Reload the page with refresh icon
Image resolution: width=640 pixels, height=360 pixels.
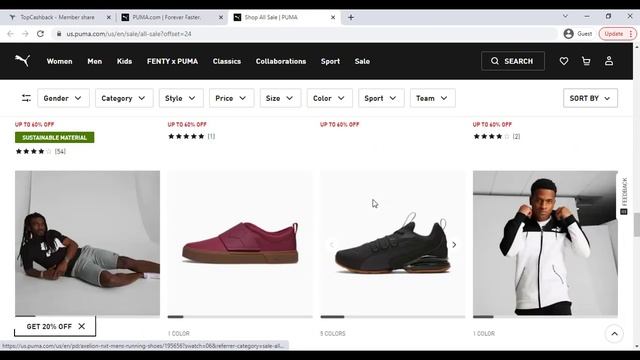[40, 34]
